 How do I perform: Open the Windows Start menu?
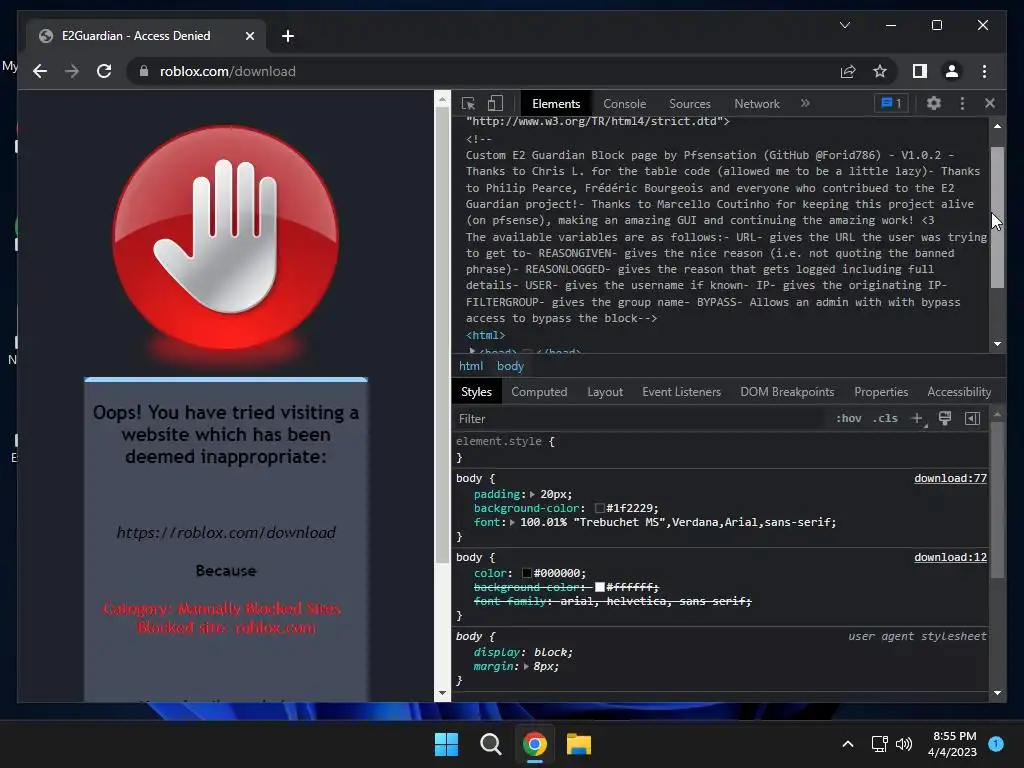(447, 744)
